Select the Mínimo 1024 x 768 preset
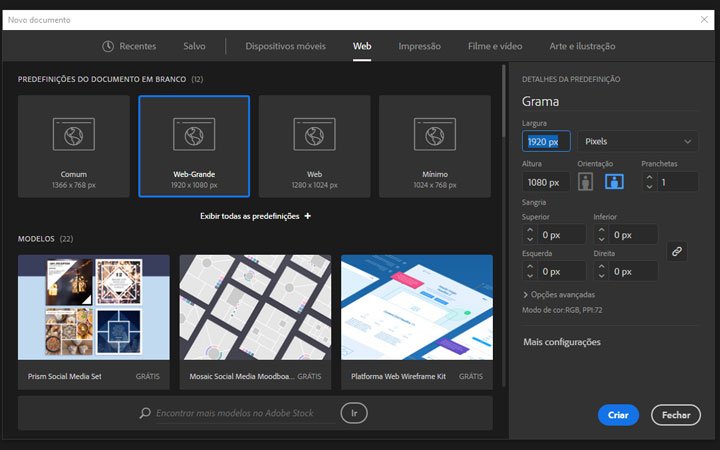Image resolution: width=720 pixels, height=450 pixels. (435, 146)
